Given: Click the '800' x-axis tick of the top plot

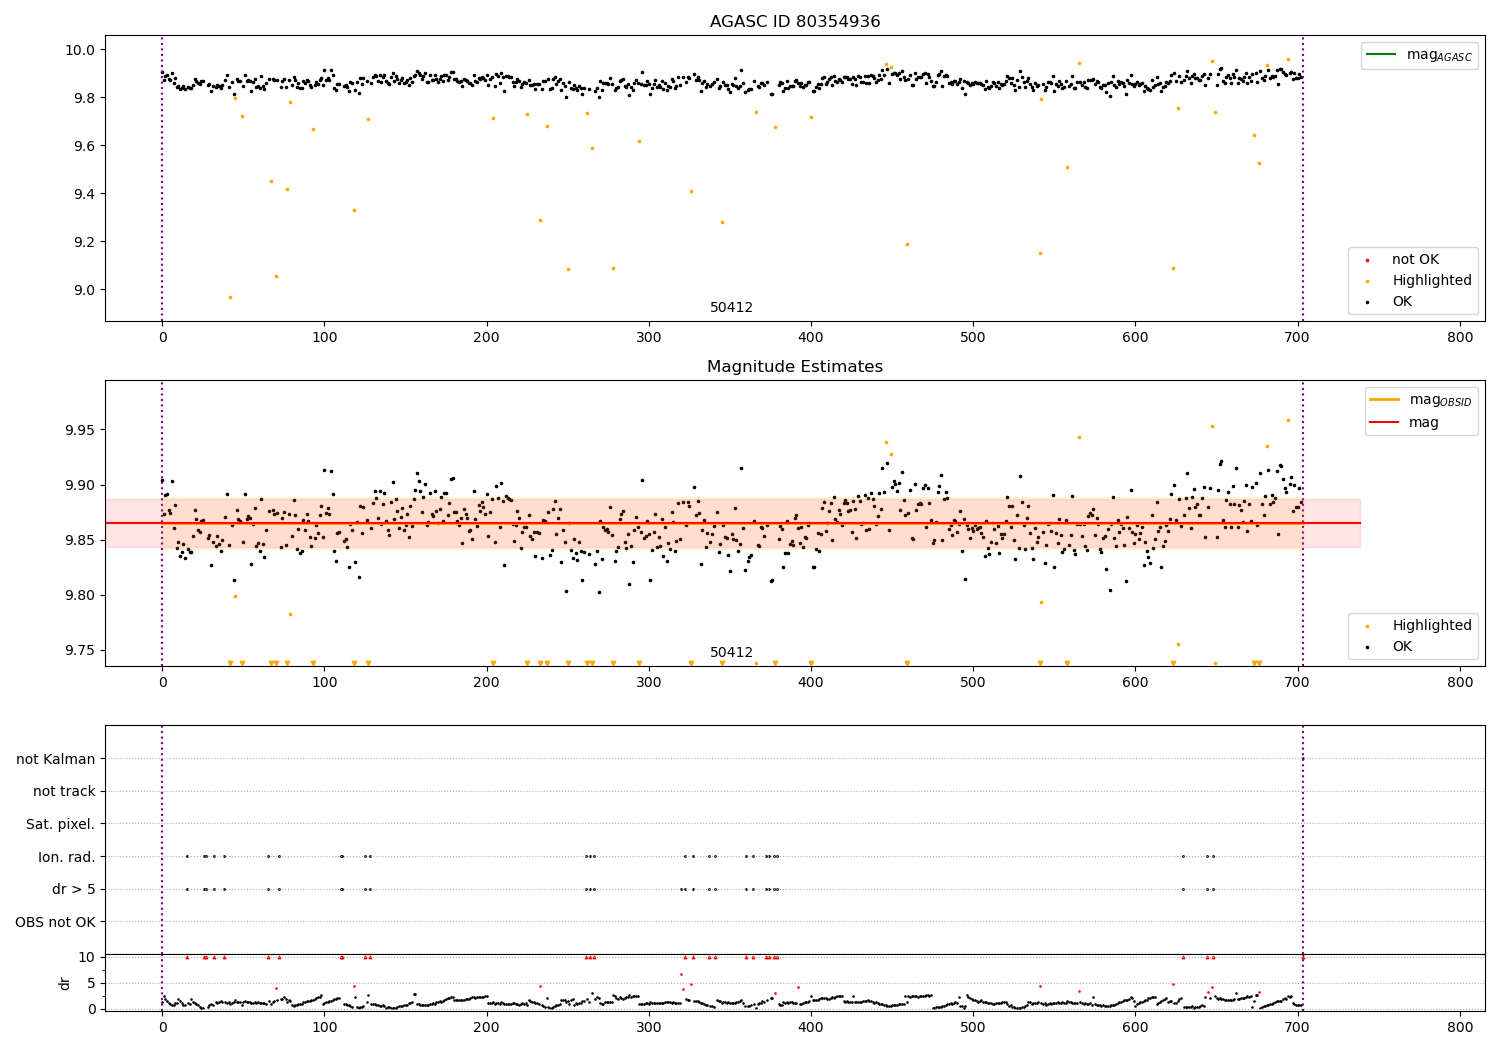Looking at the screenshot, I should click(x=1460, y=337).
